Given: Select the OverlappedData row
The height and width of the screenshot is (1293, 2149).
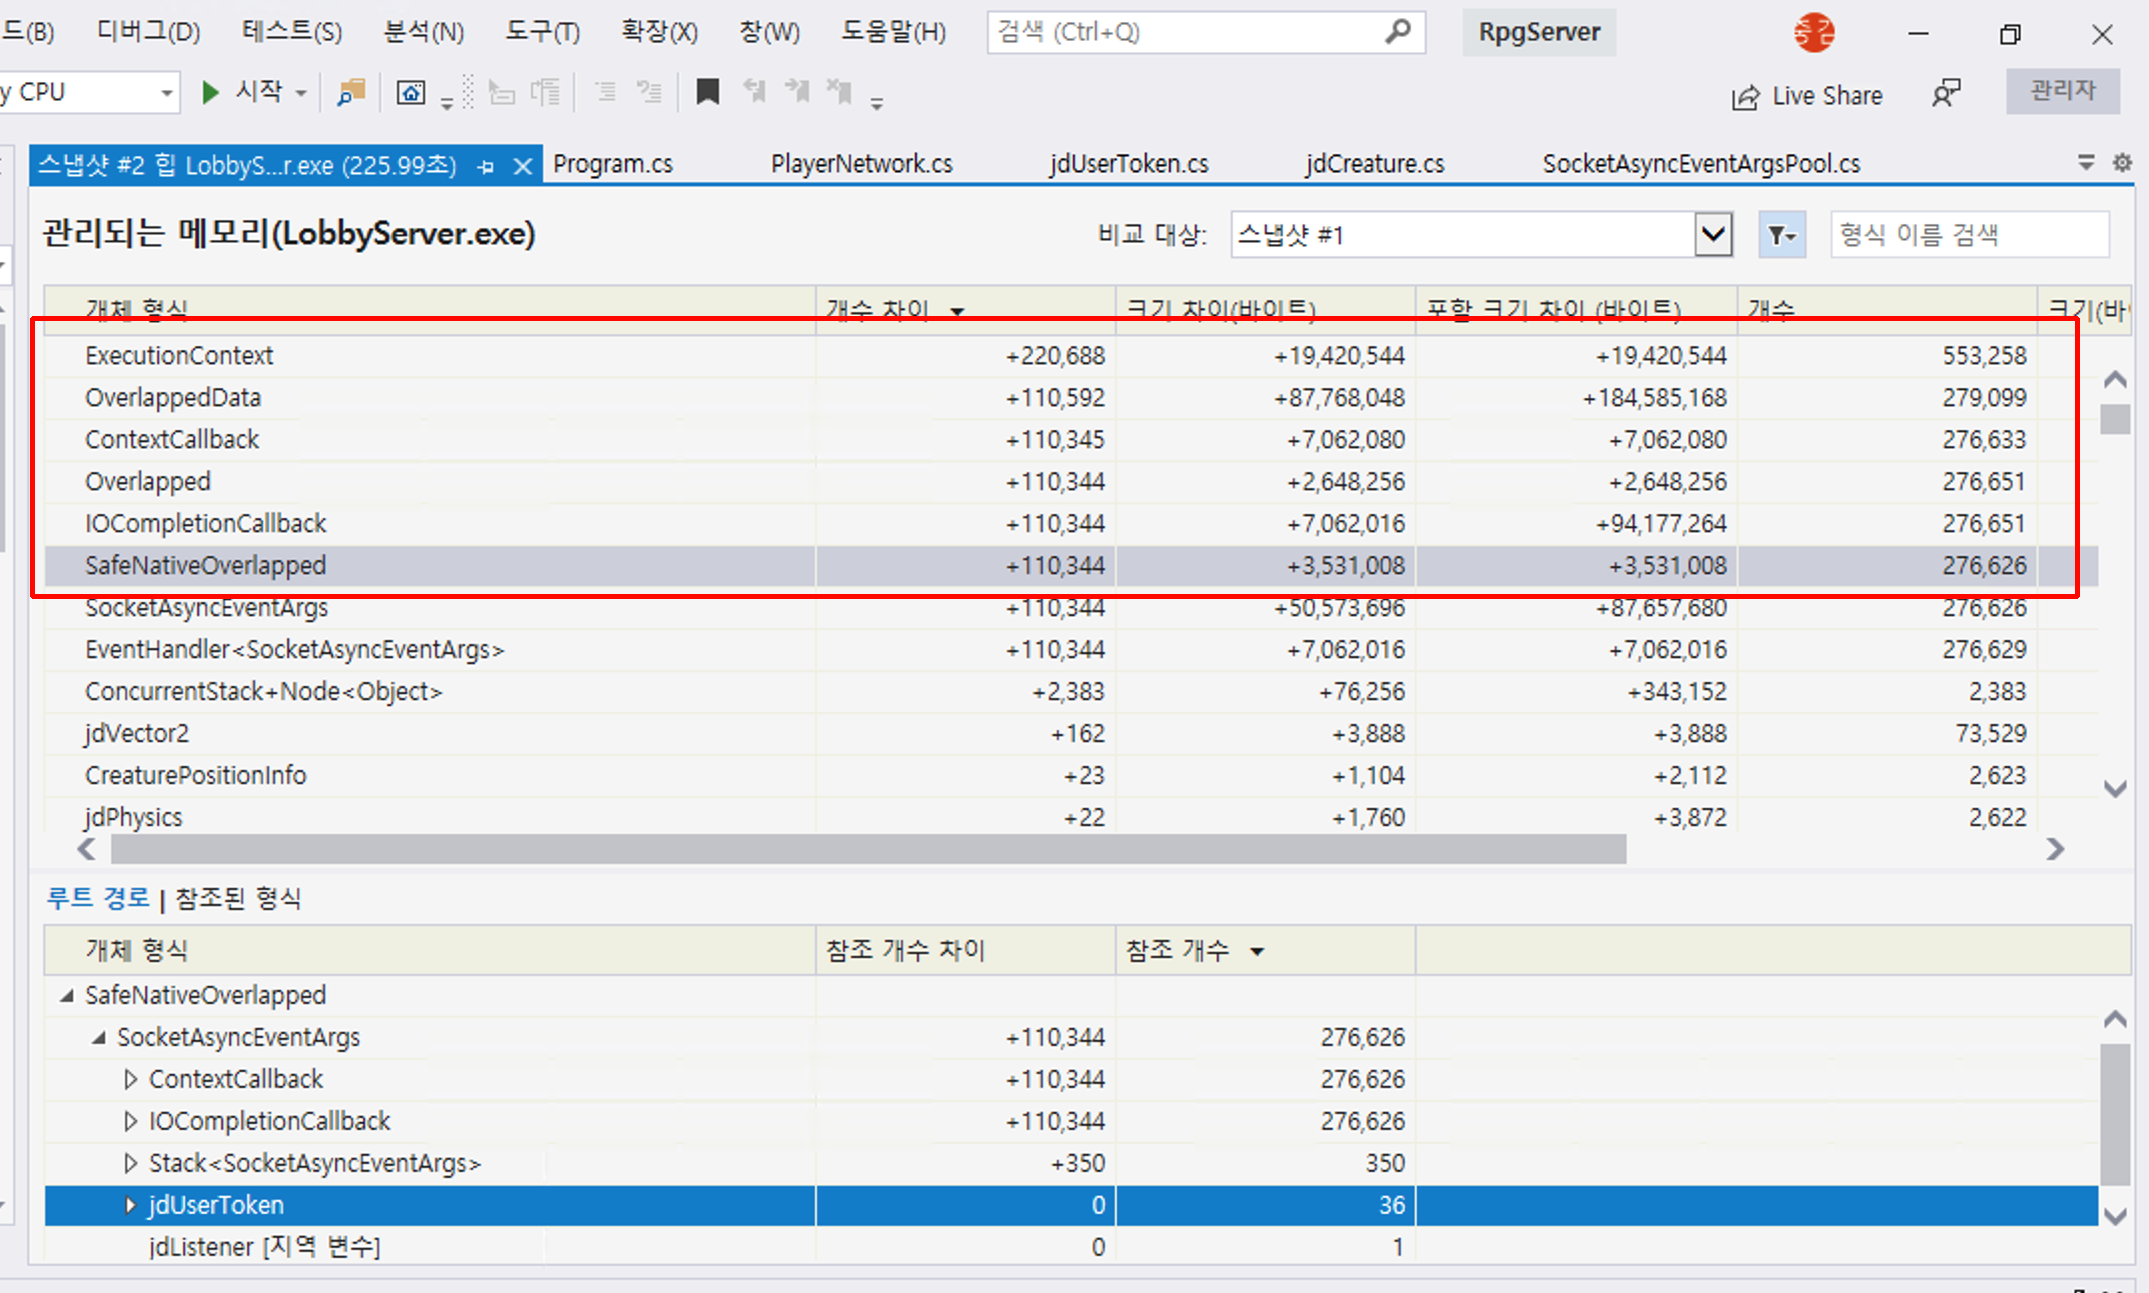Looking at the screenshot, I should [x=1070, y=398].
